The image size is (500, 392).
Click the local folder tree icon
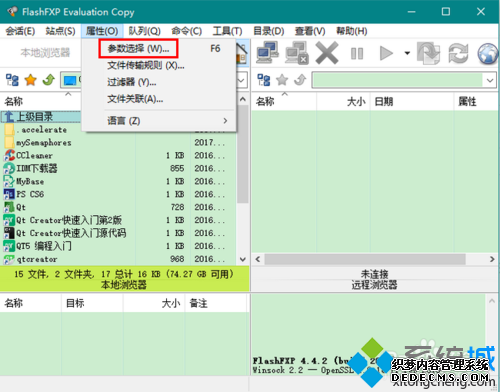(12, 80)
